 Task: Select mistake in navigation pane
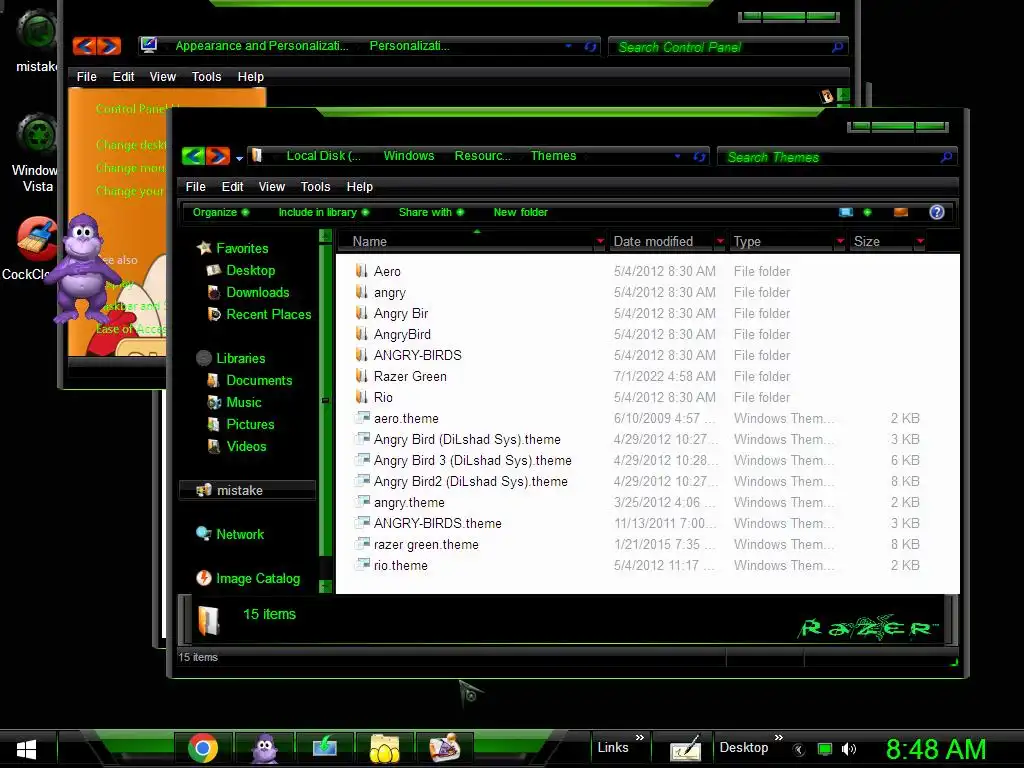[247, 490]
